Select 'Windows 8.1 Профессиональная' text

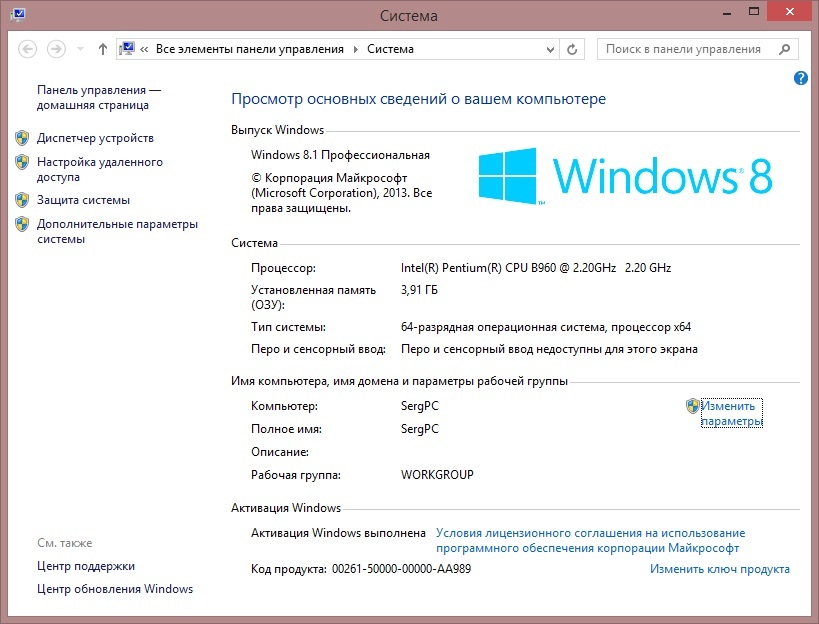340,155
